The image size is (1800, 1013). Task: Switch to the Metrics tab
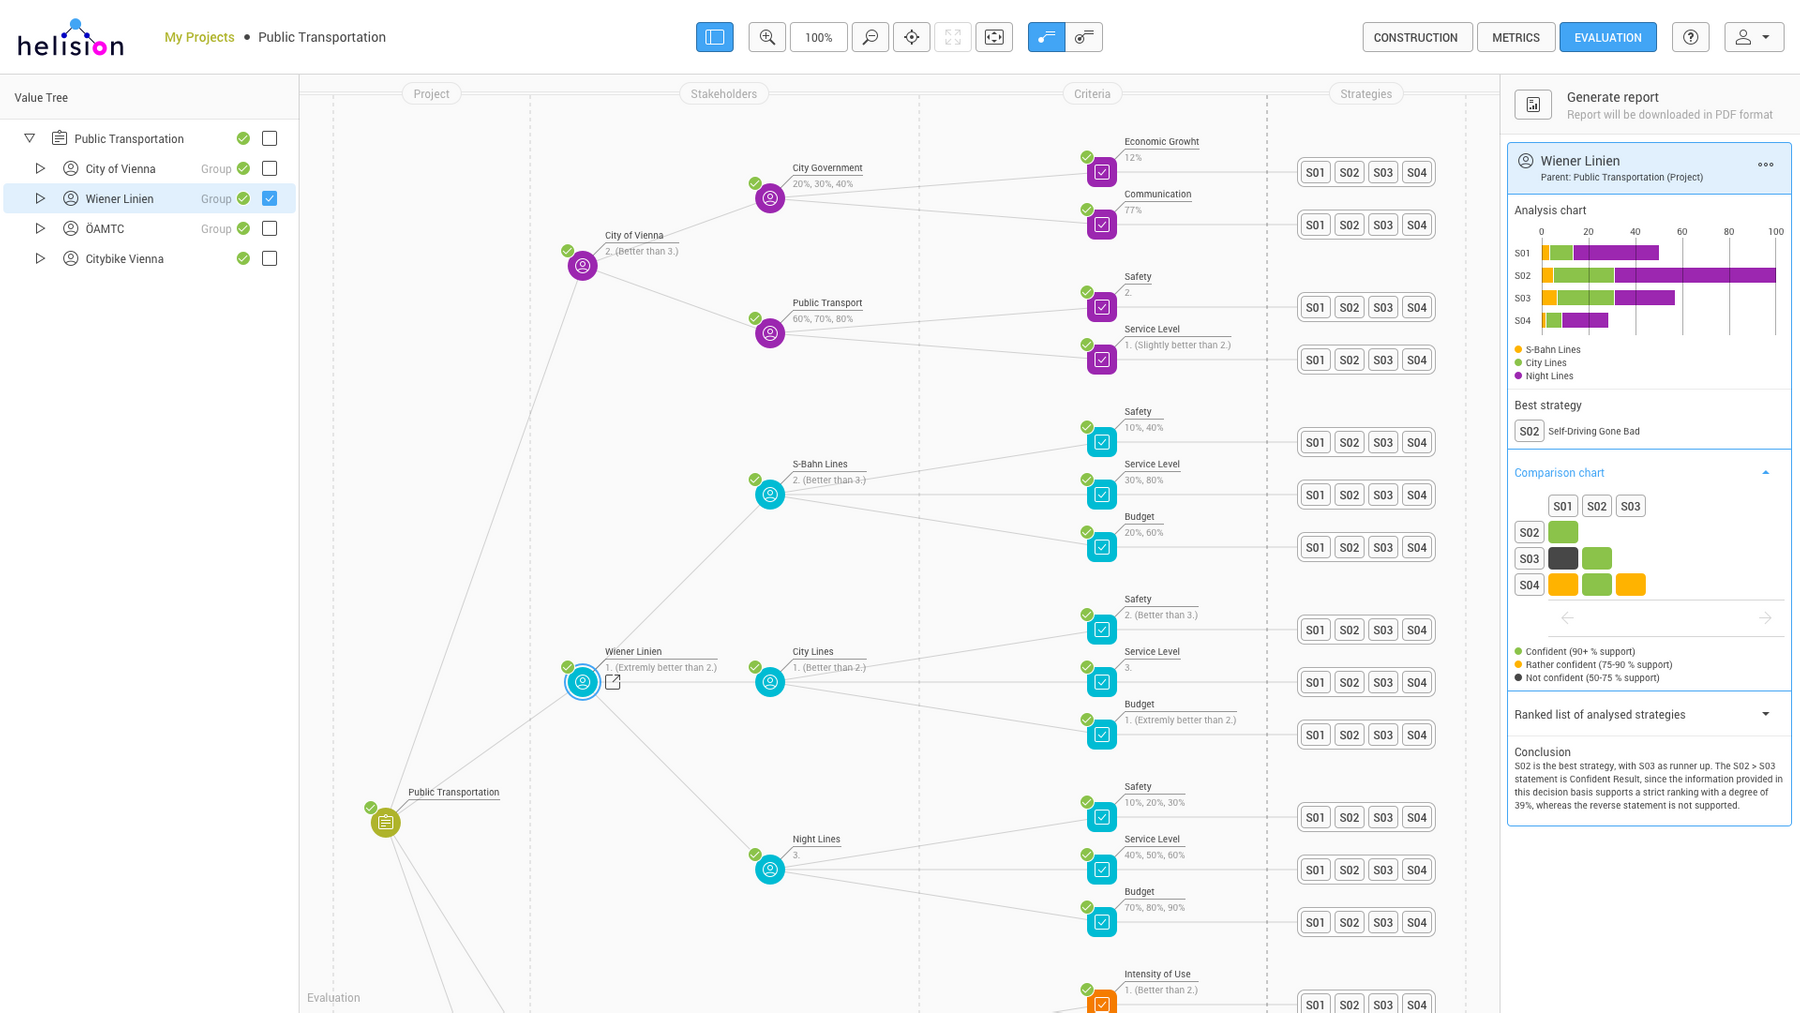click(1515, 37)
